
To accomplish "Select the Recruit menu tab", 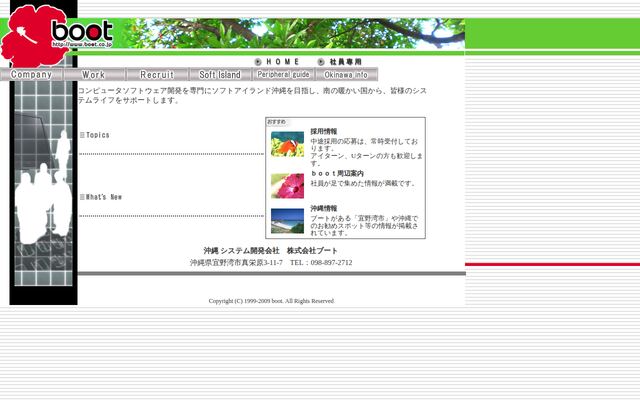I will (157, 75).
